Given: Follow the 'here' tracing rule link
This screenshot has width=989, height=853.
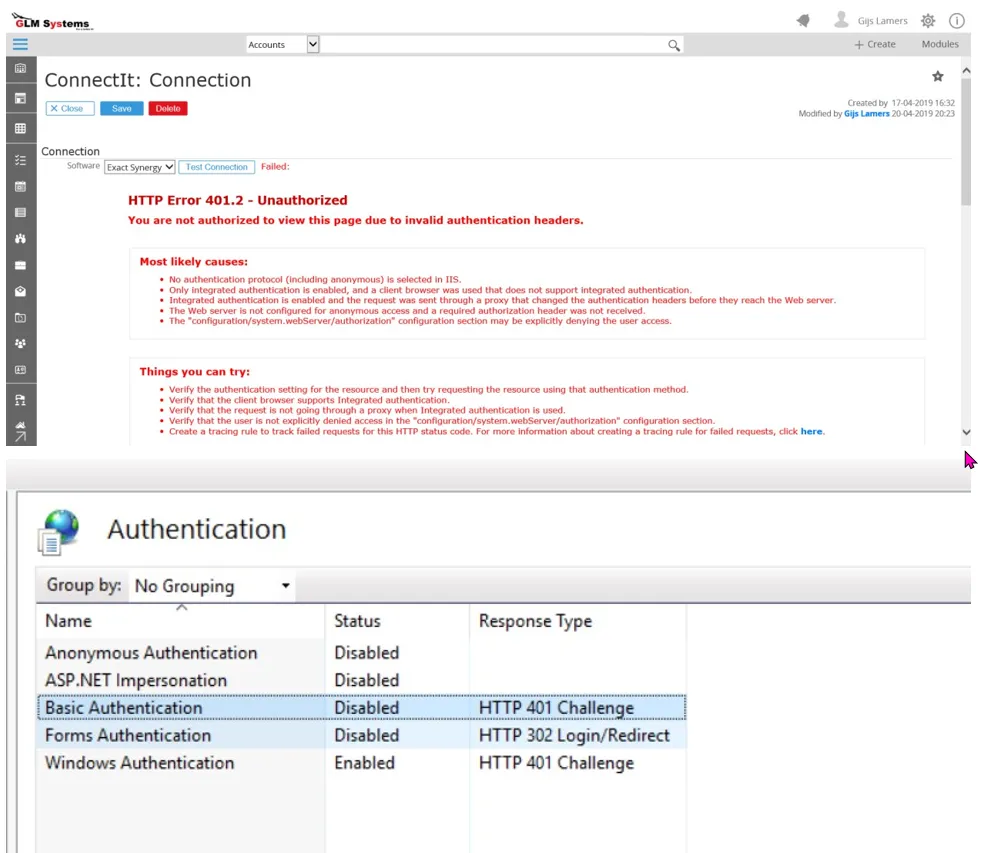Looking at the screenshot, I should [x=811, y=431].
